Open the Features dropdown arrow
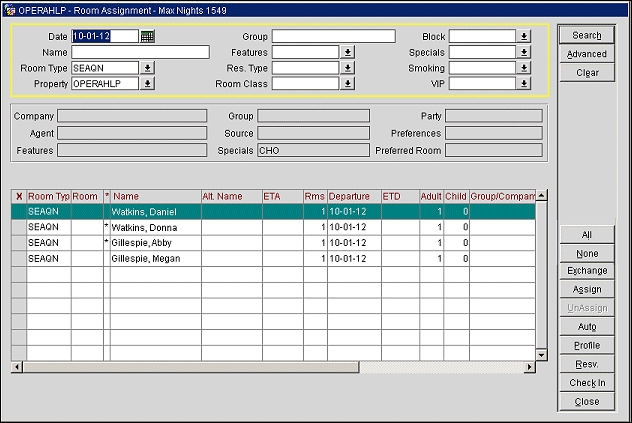 [x=348, y=52]
